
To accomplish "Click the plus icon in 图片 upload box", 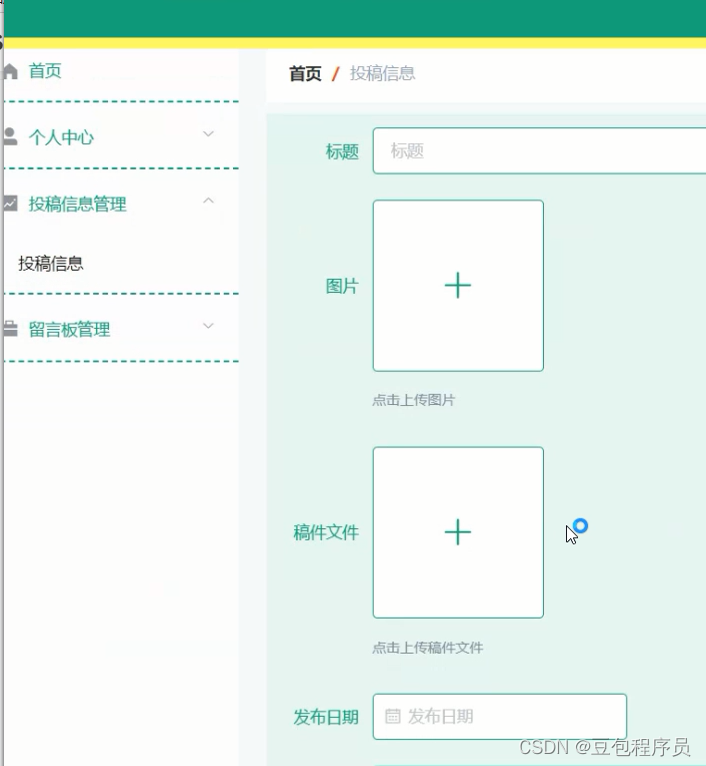I will coord(458,285).
